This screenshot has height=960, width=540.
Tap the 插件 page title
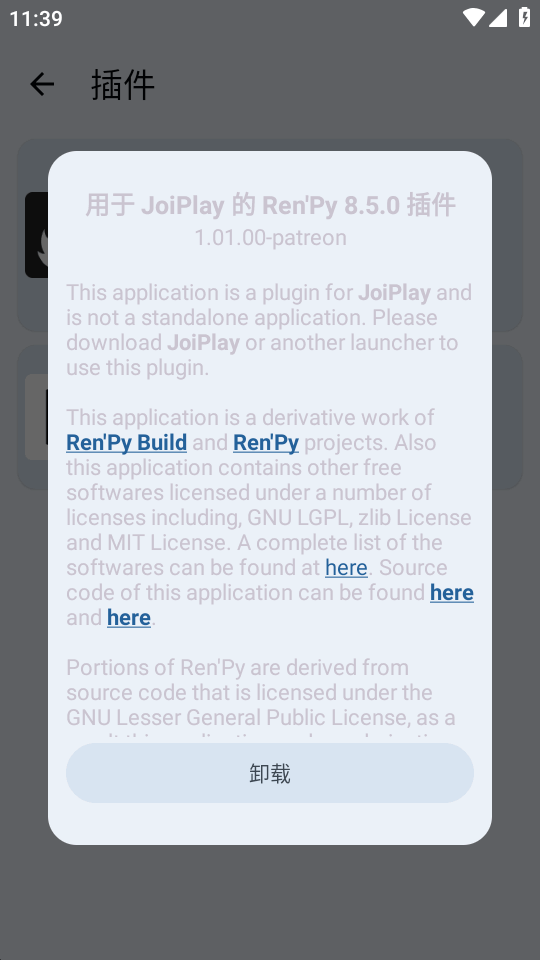[x=122, y=84]
